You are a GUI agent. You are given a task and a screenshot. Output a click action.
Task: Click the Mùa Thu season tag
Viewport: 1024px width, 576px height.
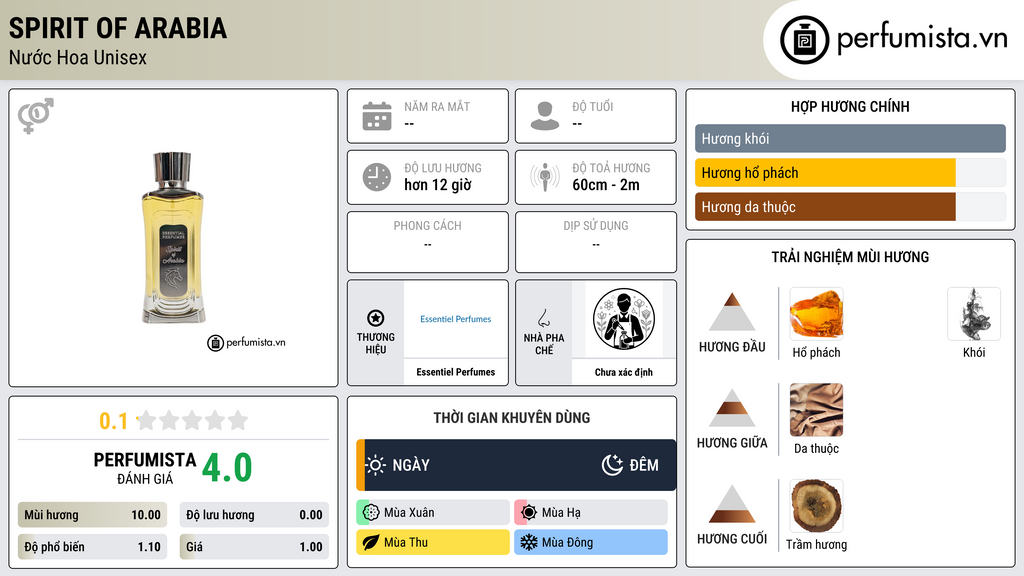[x=433, y=542]
